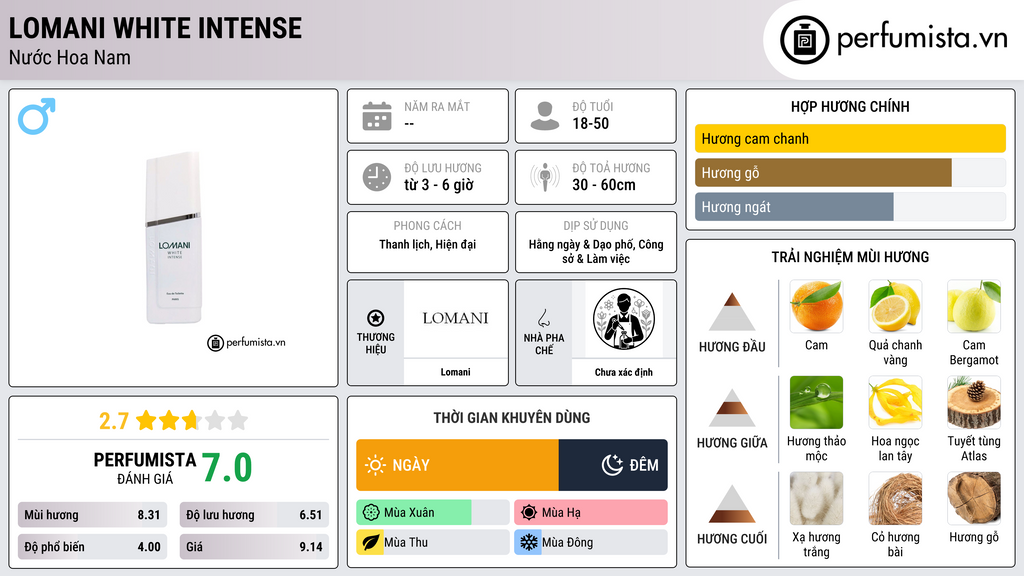1024x576 pixels.
Task: Click the Thanh lịch, Hiện đại style text
Action: (x=428, y=244)
